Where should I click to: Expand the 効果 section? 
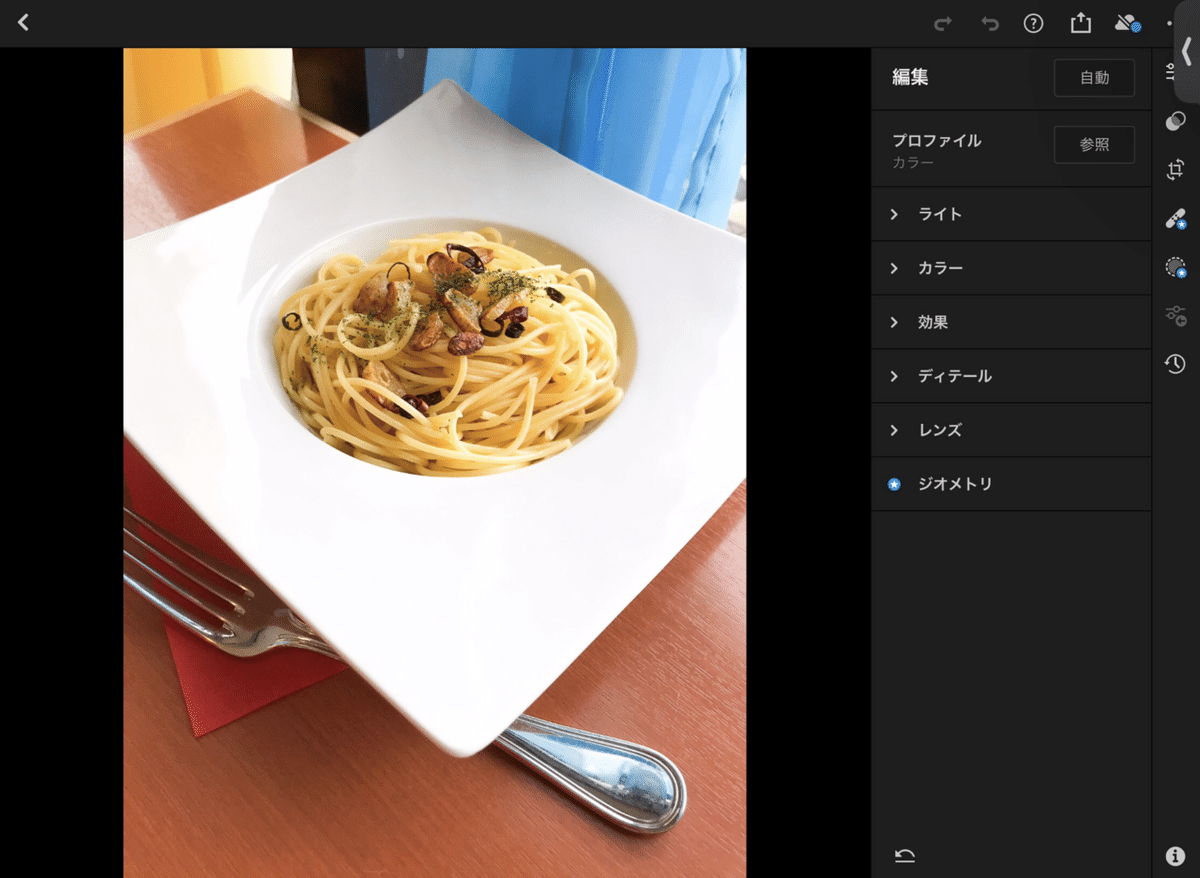click(1011, 322)
